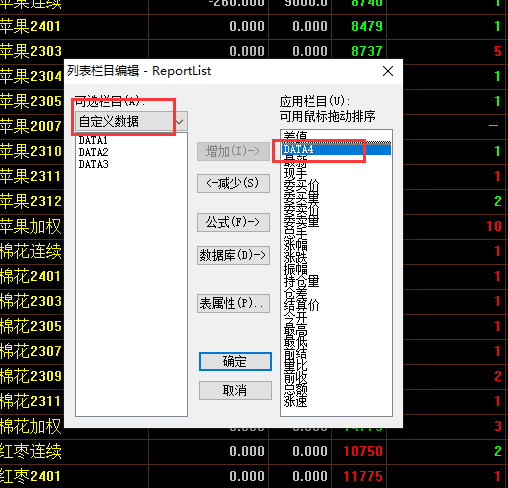Select 最高 in applied columns list
Viewport: 508px width, 488px height.
(x=295, y=329)
